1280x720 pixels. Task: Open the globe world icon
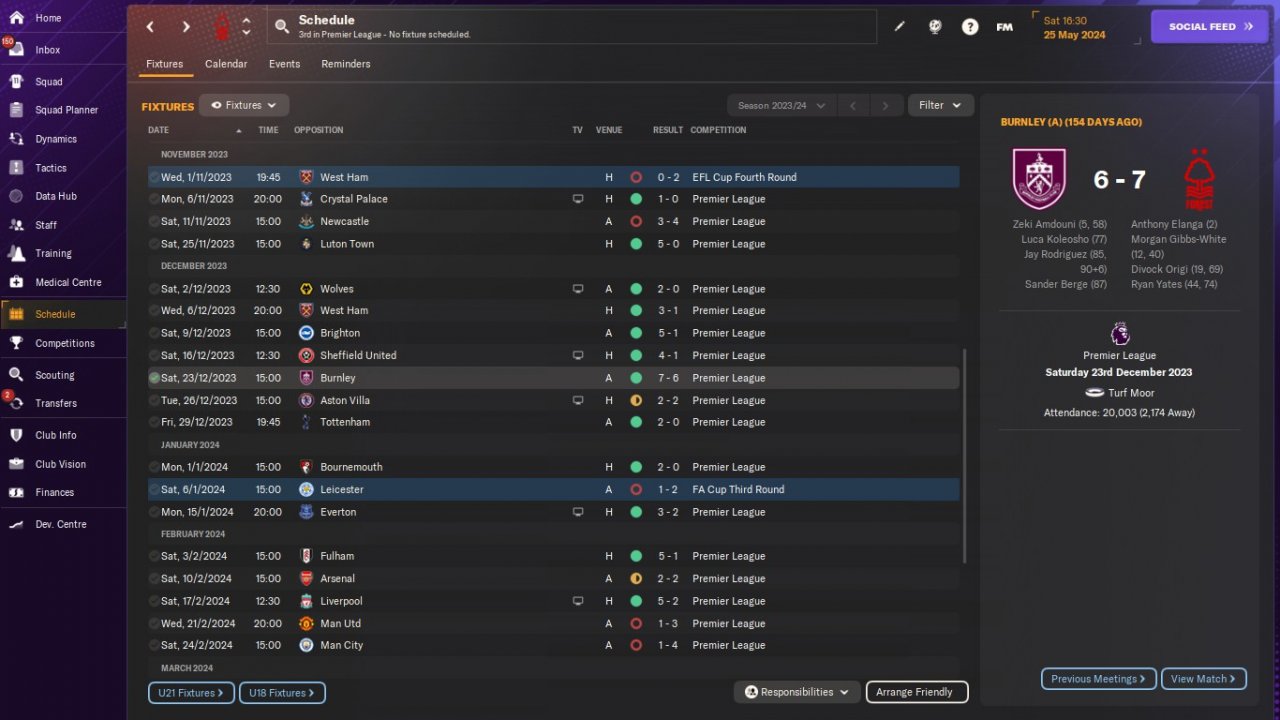click(x=935, y=27)
